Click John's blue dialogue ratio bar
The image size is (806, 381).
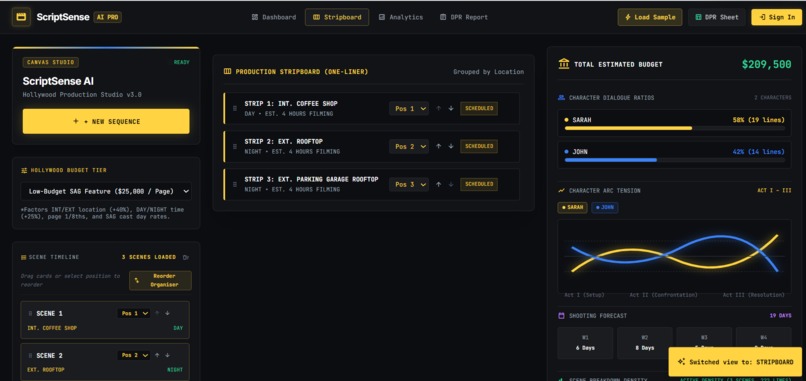pos(611,160)
